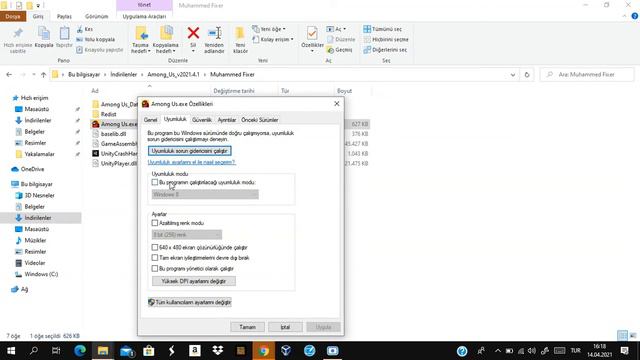Click Tüm kullanıcıların ayarlarını değiştir

tap(190, 302)
